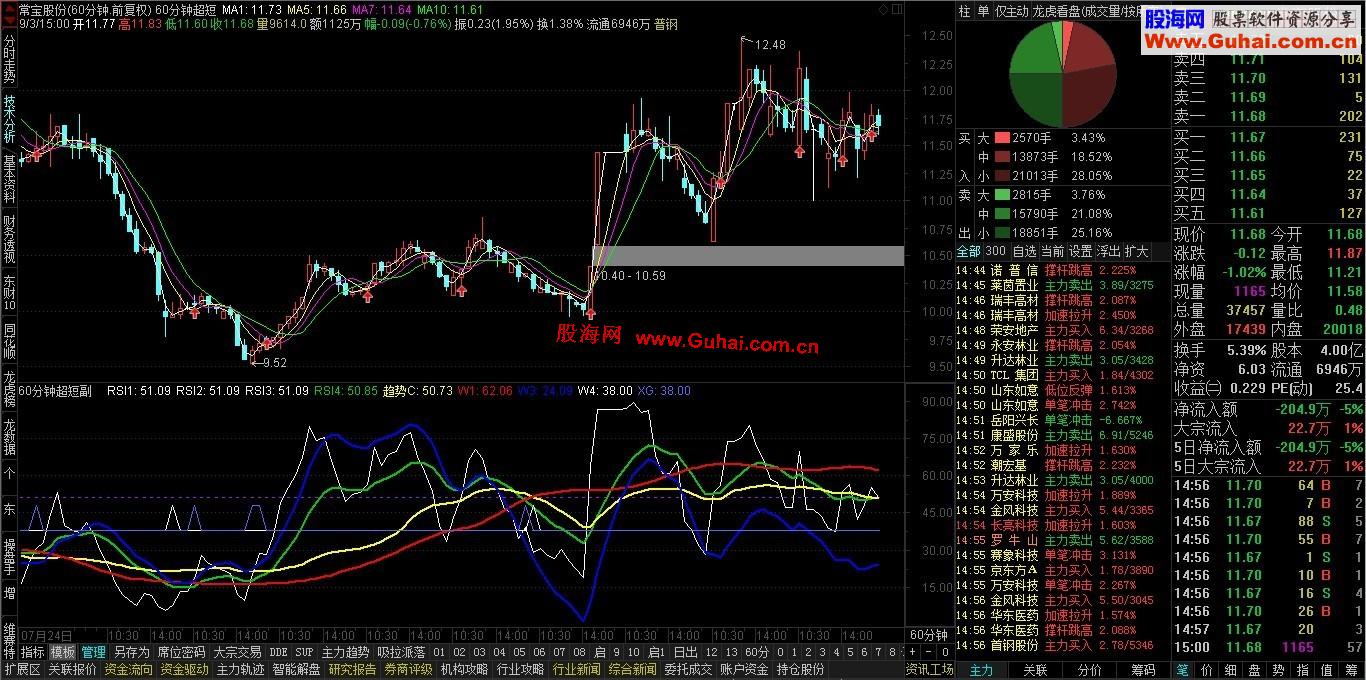
Task: Select the 60分 period button
Action: click(757, 652)
